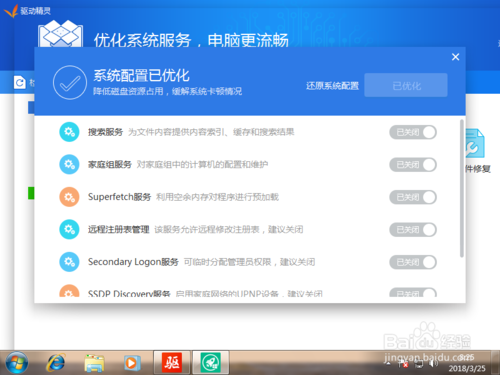Open the media player from the taskbar
This screenshot has height=375, width=500.
tap(132, 363)
